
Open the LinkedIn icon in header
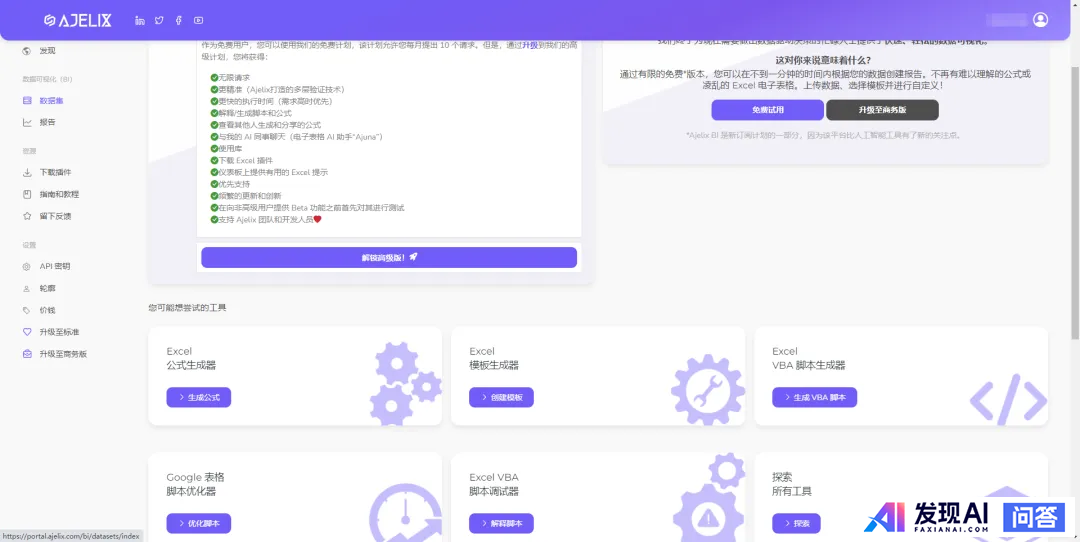click(x=140, y=20)
